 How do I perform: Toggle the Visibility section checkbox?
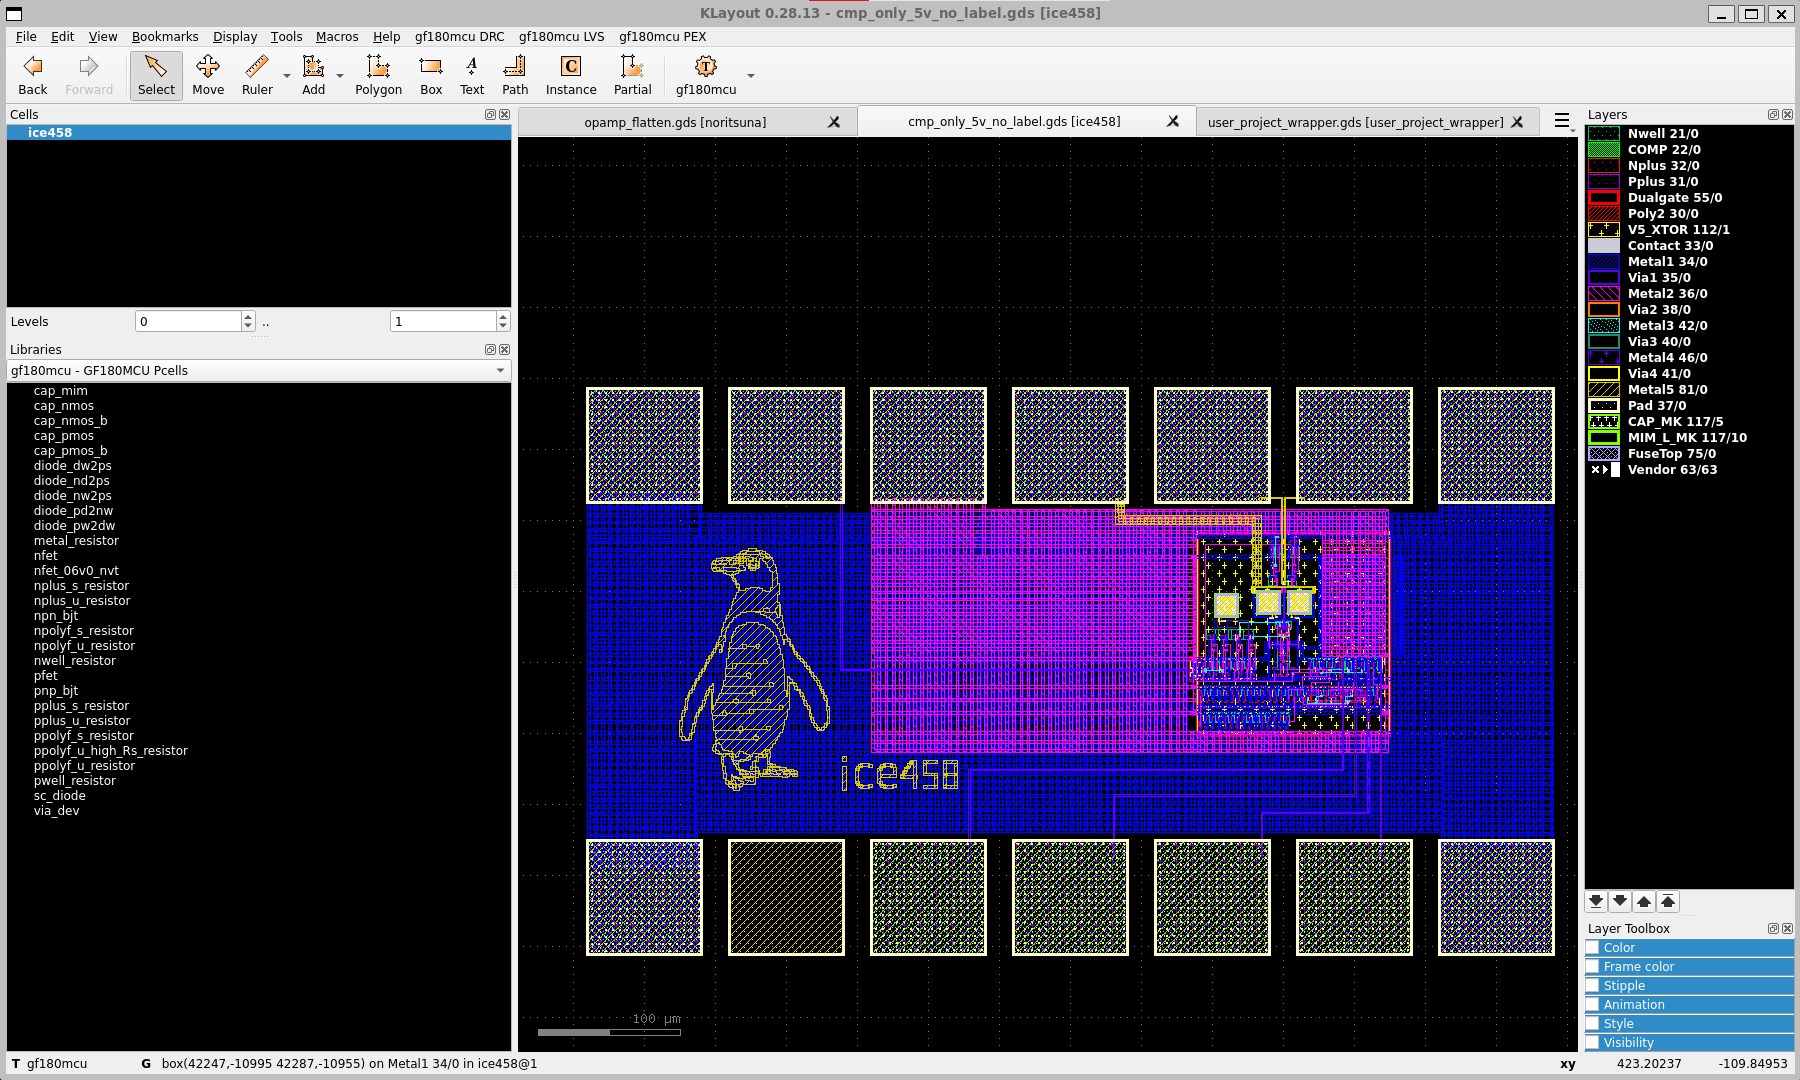(1593, 1042)
